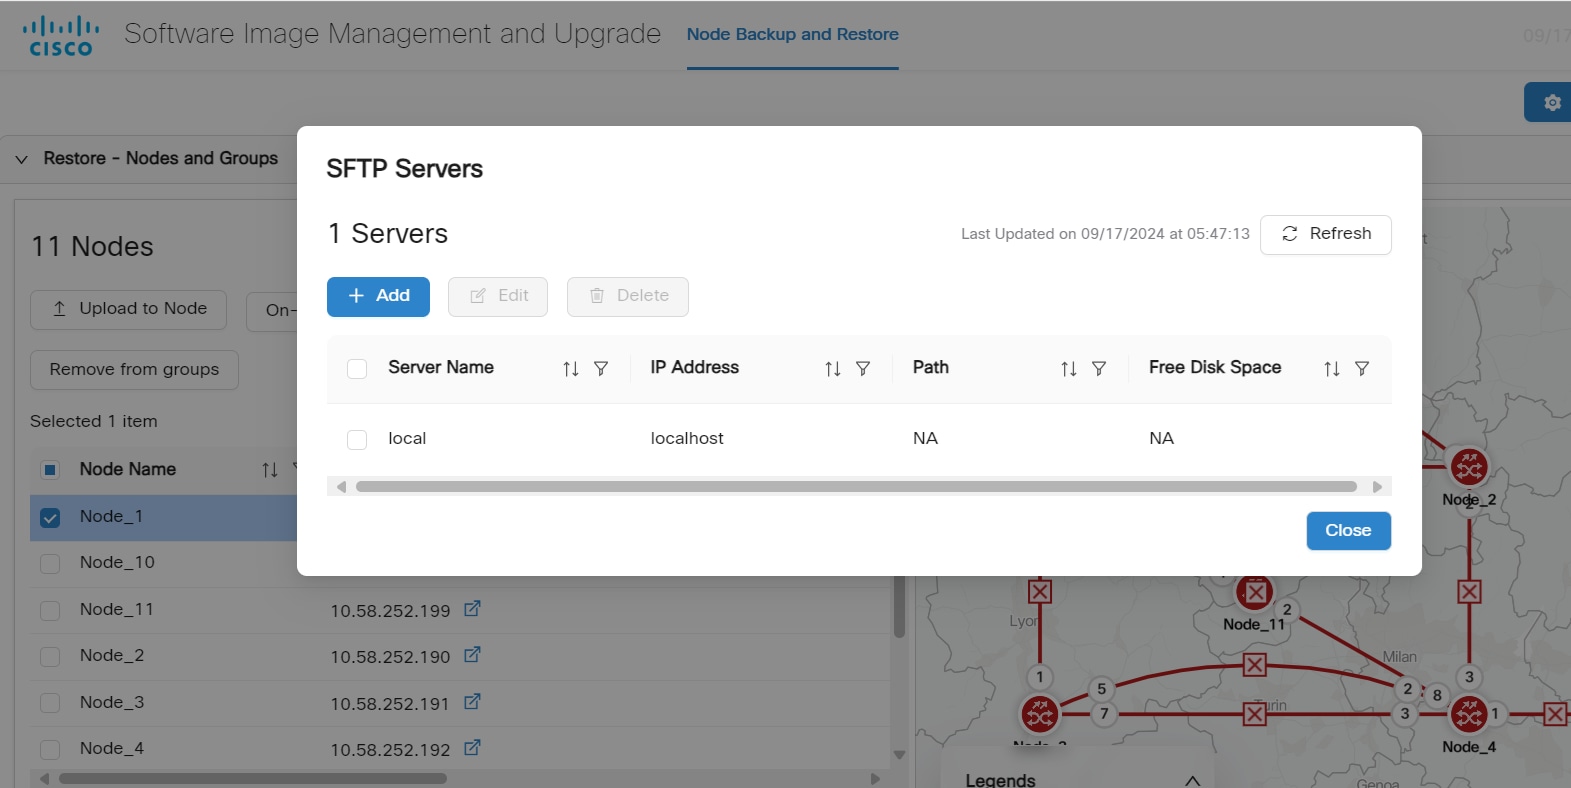Image resolution: width=1571 pixels, height=788 pixels.
Task: Open Node Backup and Restore tab
Action: pos(792,34)
